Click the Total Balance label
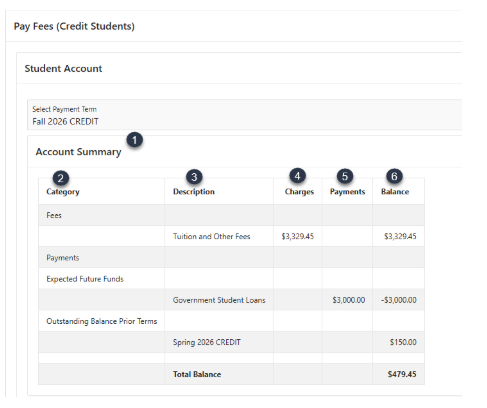This screenshot has height=408, width=487. point(197,374)
